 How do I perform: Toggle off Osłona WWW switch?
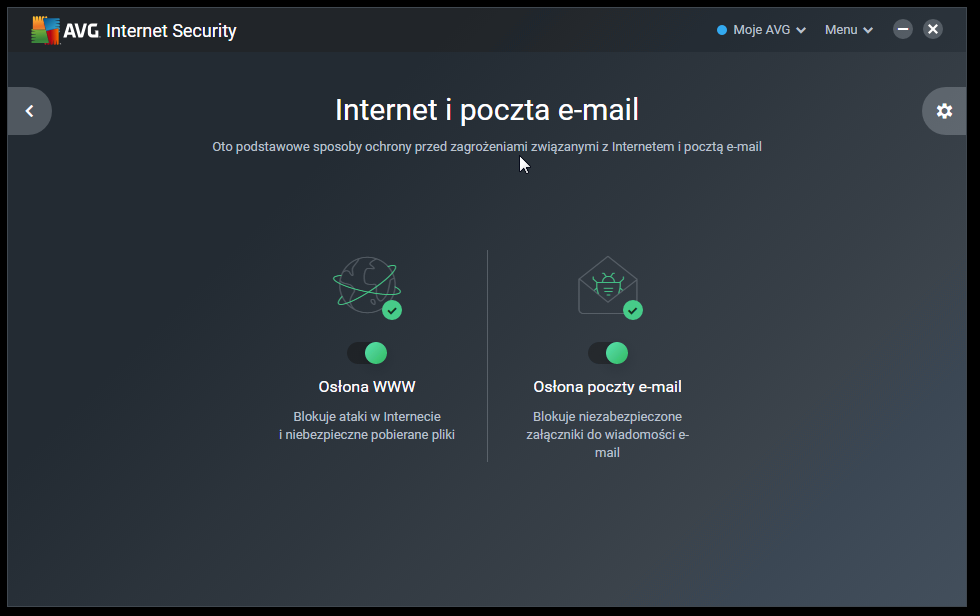(367, 353)
